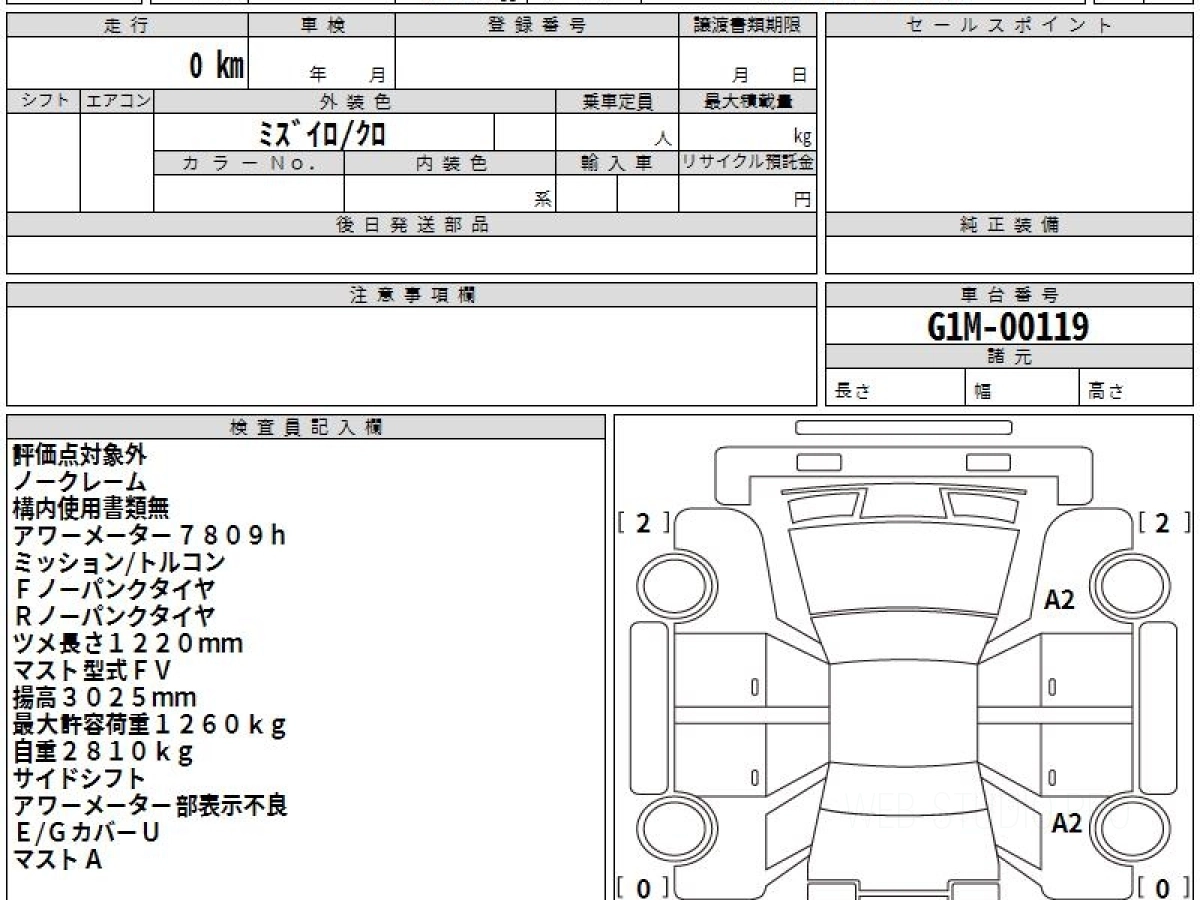Select the 最大許容荷重1260kg line
The width and height of the screenshot is (1200, 900).
(x=150, y=725)
